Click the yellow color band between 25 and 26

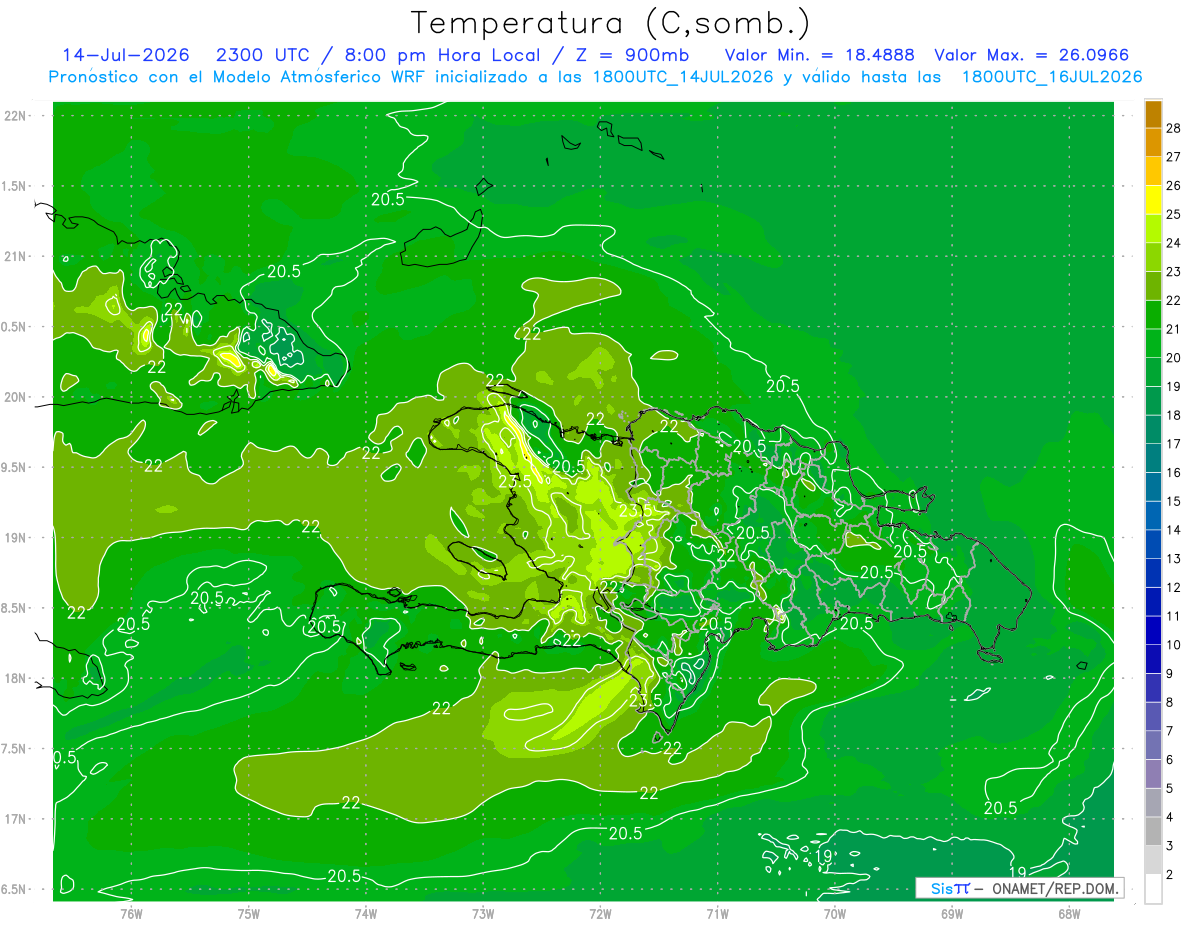point(1153,199)
